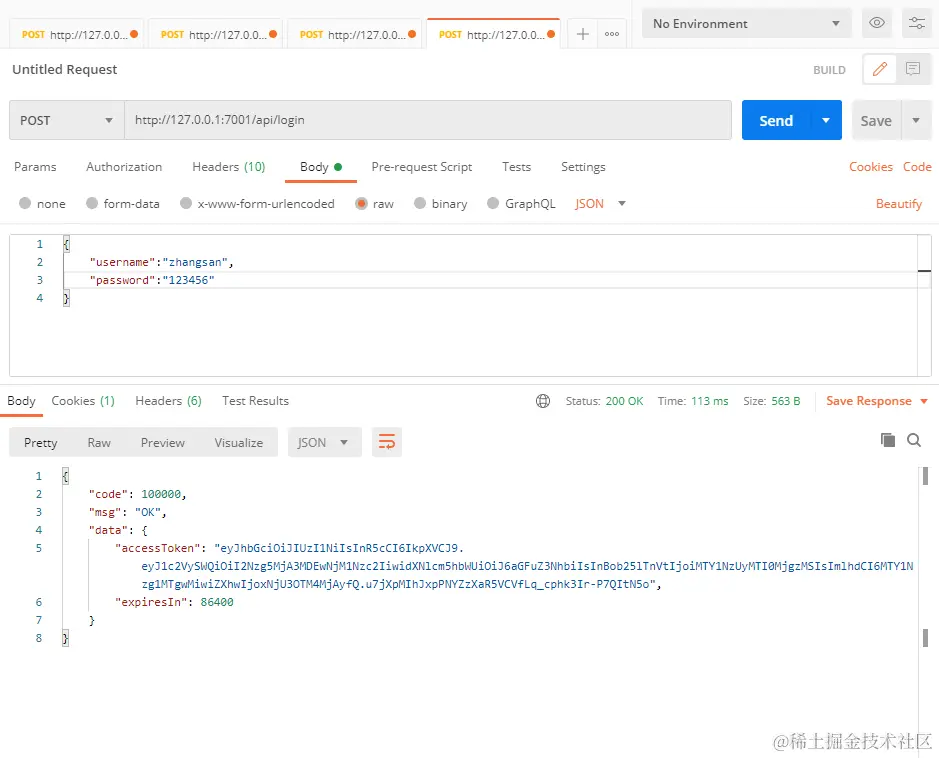Click the "username":"zhangsan" line

(x=161, y=262)
